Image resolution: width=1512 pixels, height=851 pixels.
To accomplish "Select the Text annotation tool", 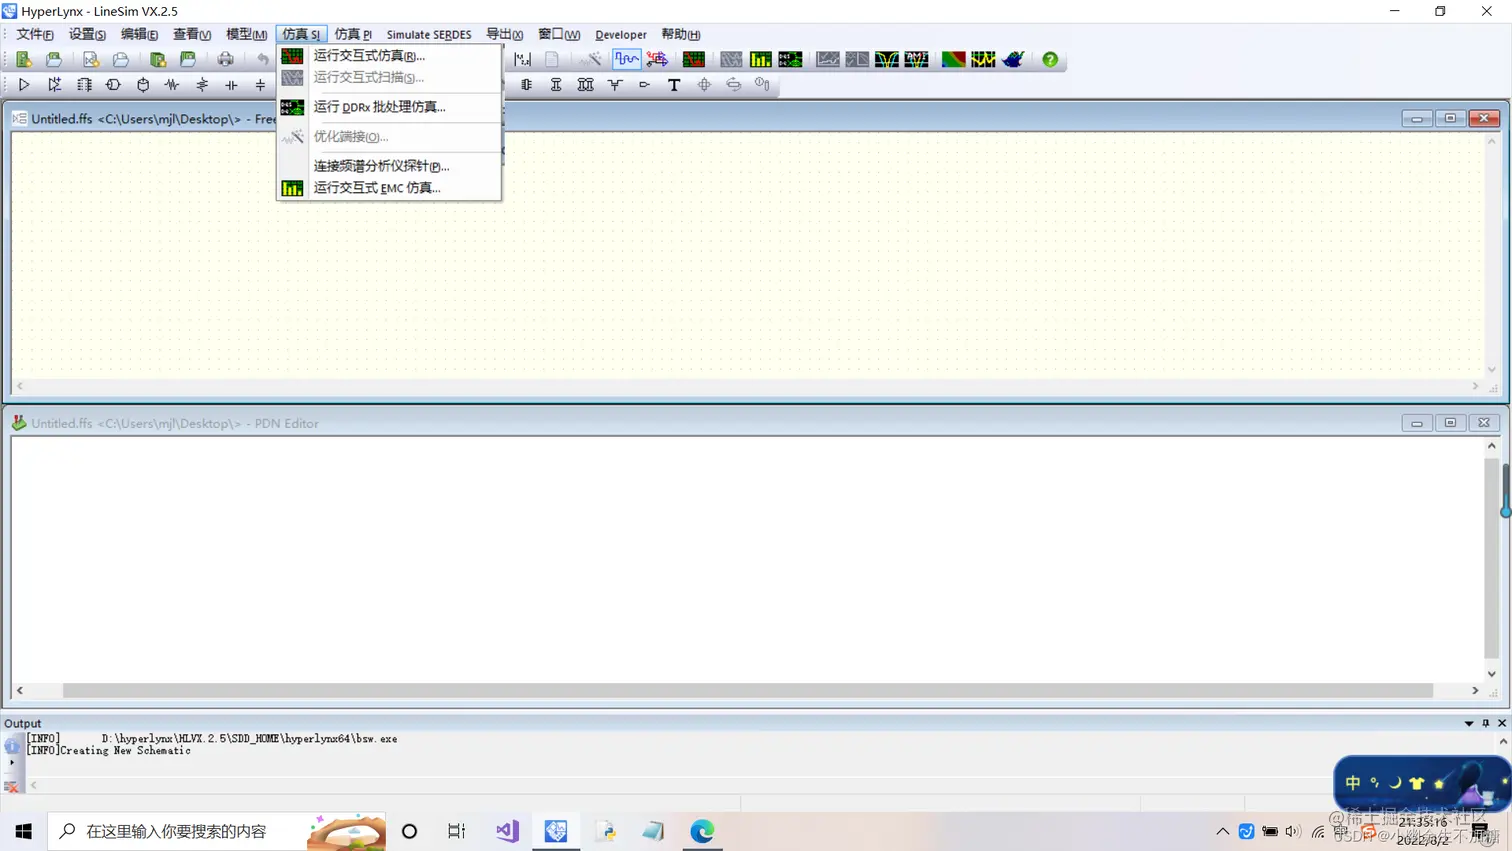I will (674, 85).
